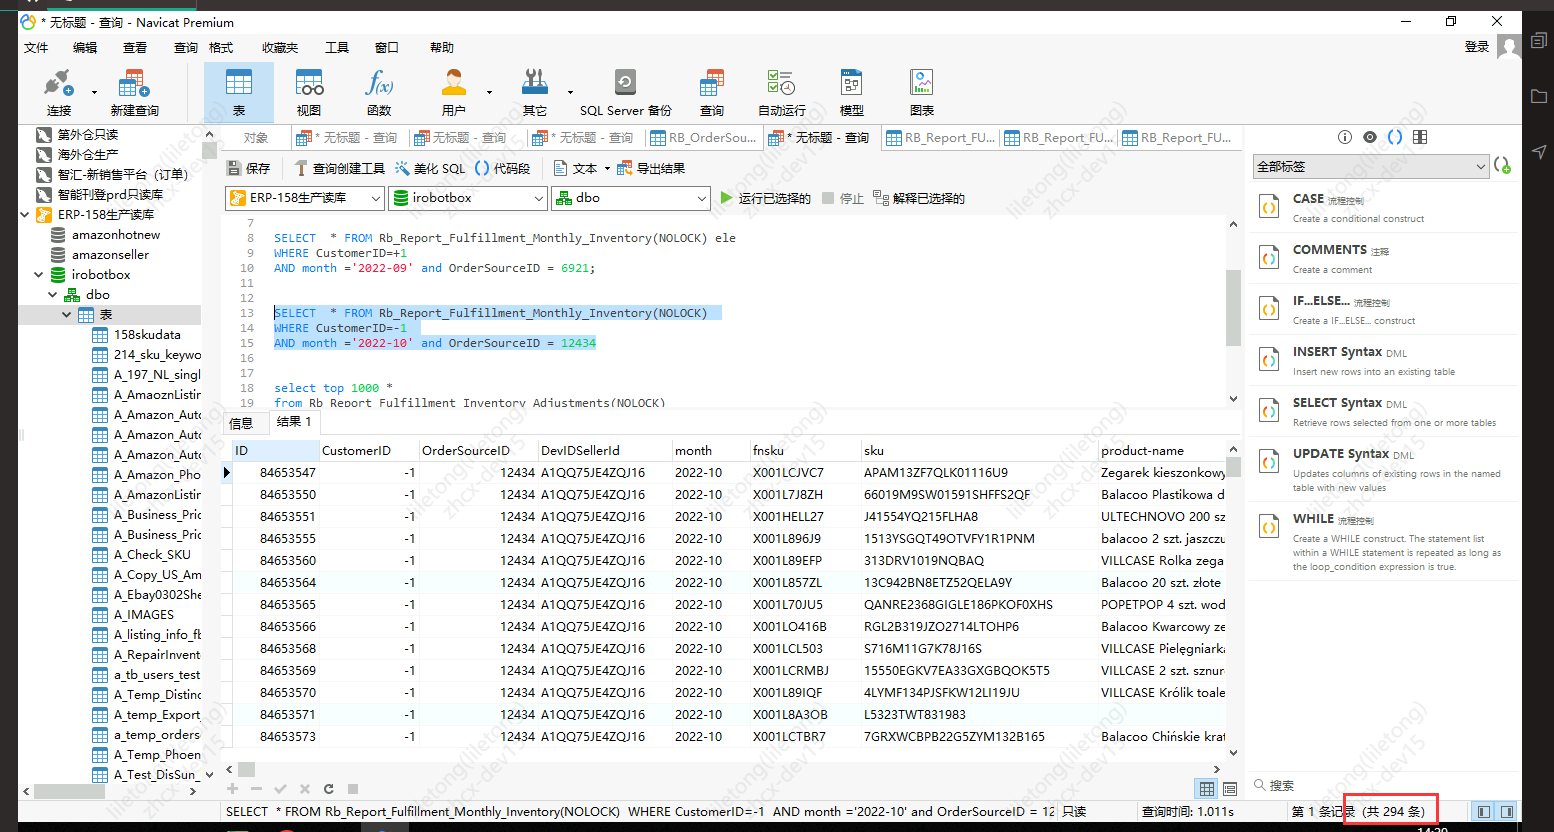
Task: Click the 登录 login link
Action: 1477,46
